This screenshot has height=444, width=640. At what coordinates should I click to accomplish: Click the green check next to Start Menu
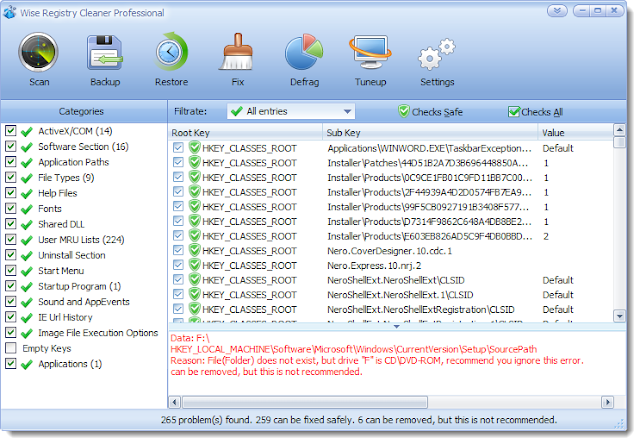click(27, 271)
